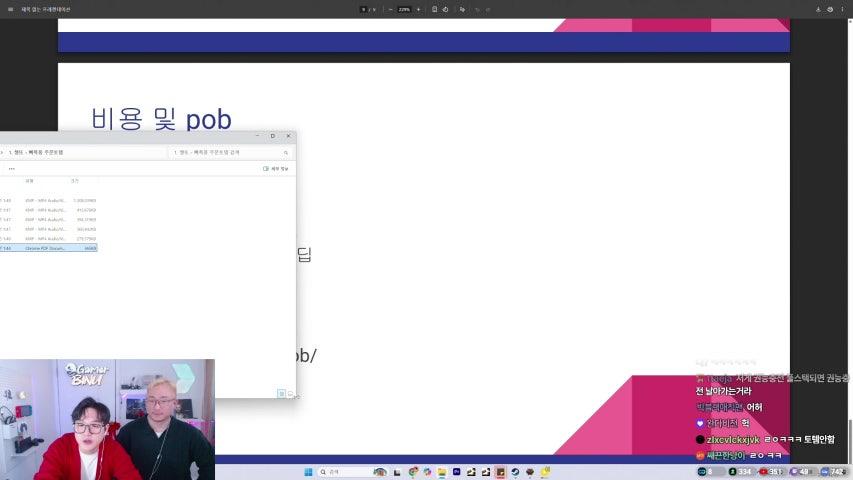Open Task View from taskbar
The image size is (853, 480).
pyautogui.click(x=397, y=472)
